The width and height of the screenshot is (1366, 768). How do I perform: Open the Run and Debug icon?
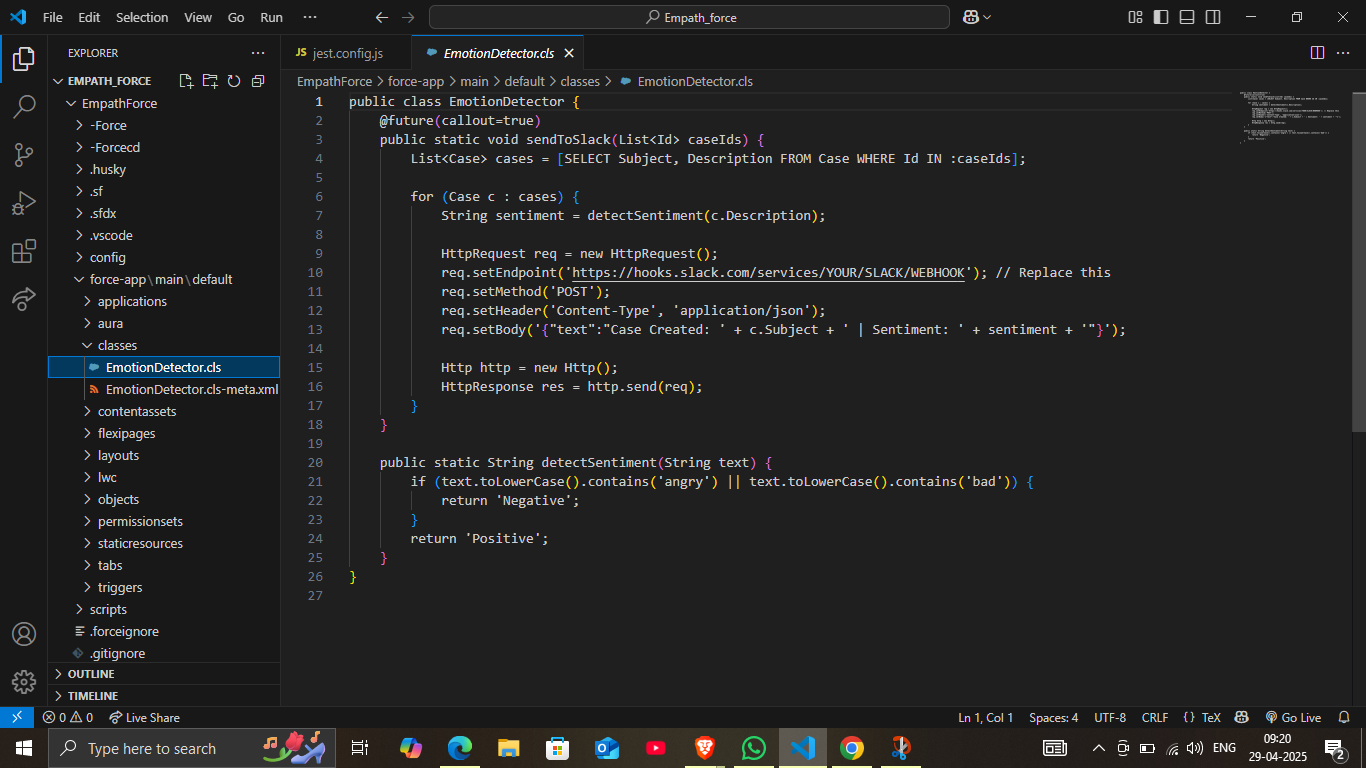coord(24,202)
